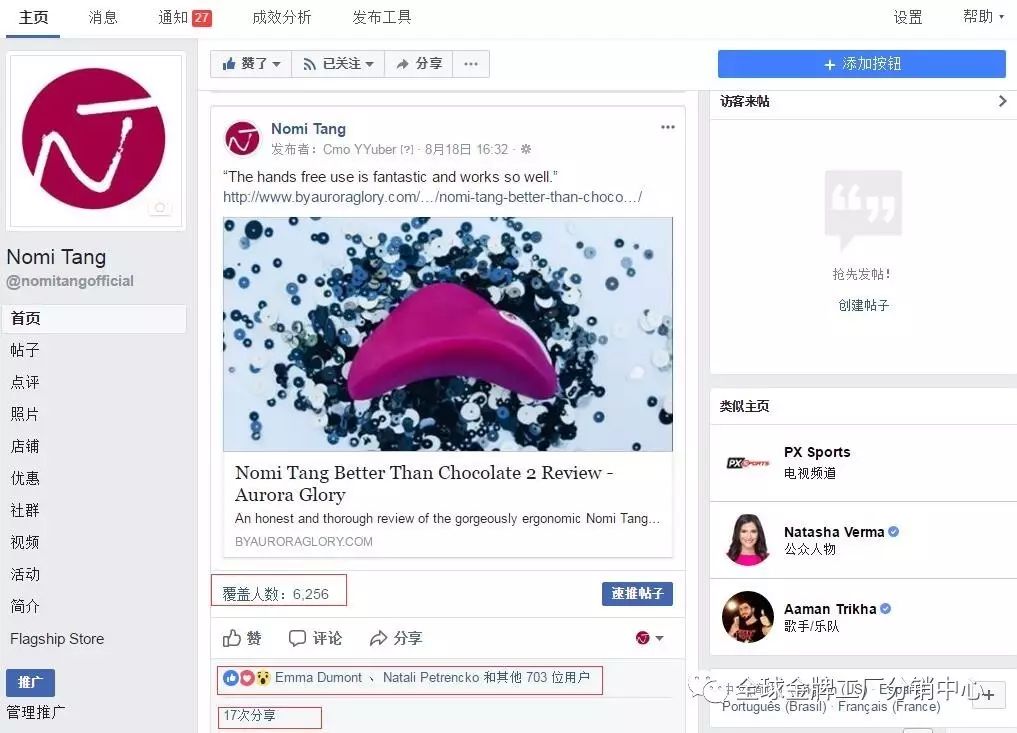
Task: Open the 消息 tab
Action: coord(103,17)
